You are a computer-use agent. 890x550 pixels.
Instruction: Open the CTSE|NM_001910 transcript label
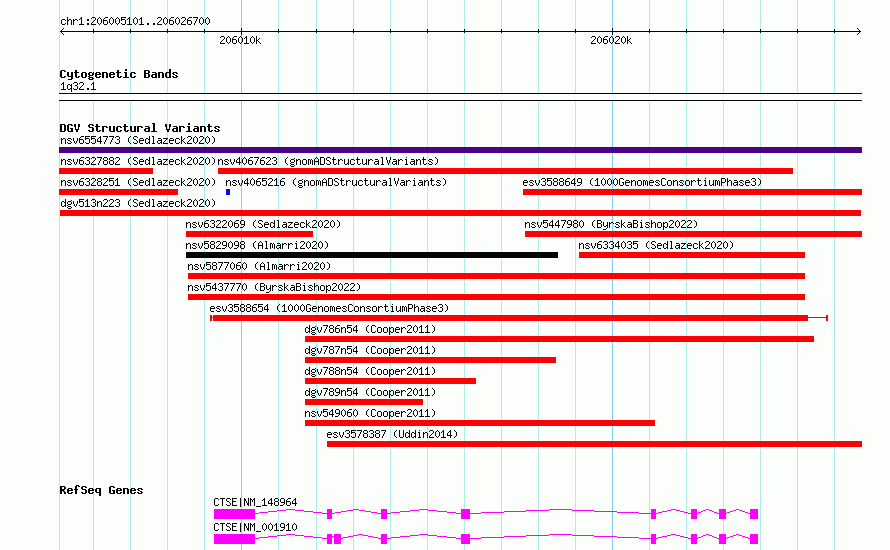pos(255,527)
